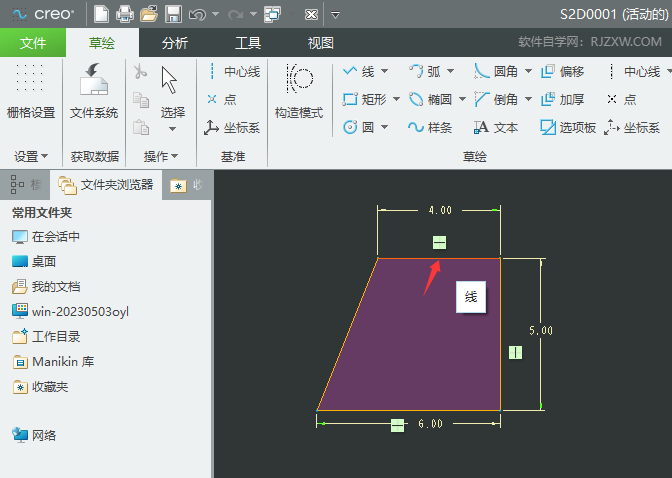This screenshot has width=672, height=478.
Task: Switch to the View (视图) ribbon tab
Action: [321, 42]
